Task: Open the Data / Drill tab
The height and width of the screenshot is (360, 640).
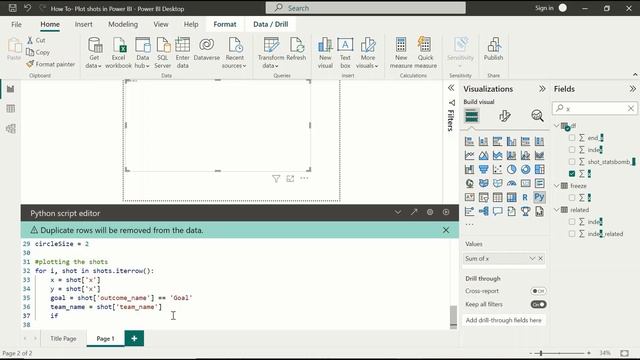Action: (x=271, y=24)
